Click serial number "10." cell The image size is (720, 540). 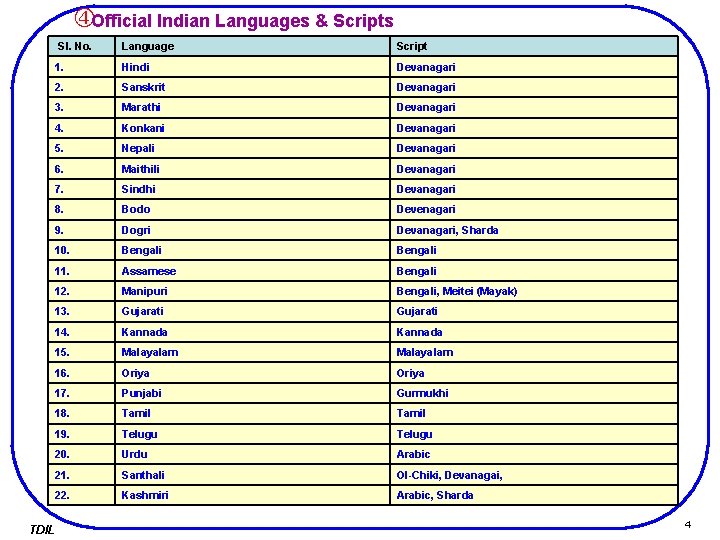(81, 250)
